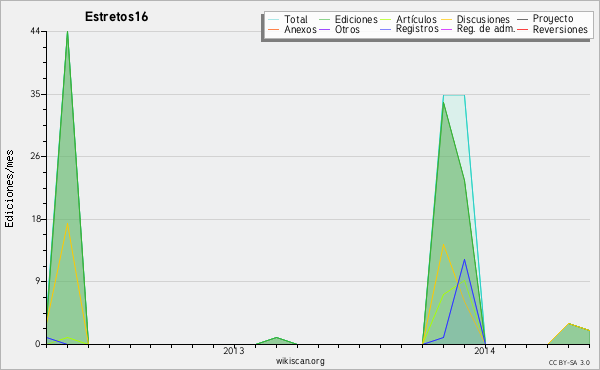This screenshot has width=600, height=370.
Task: Click the green Ediciones legend line swatch
Action: click(324, 20)
